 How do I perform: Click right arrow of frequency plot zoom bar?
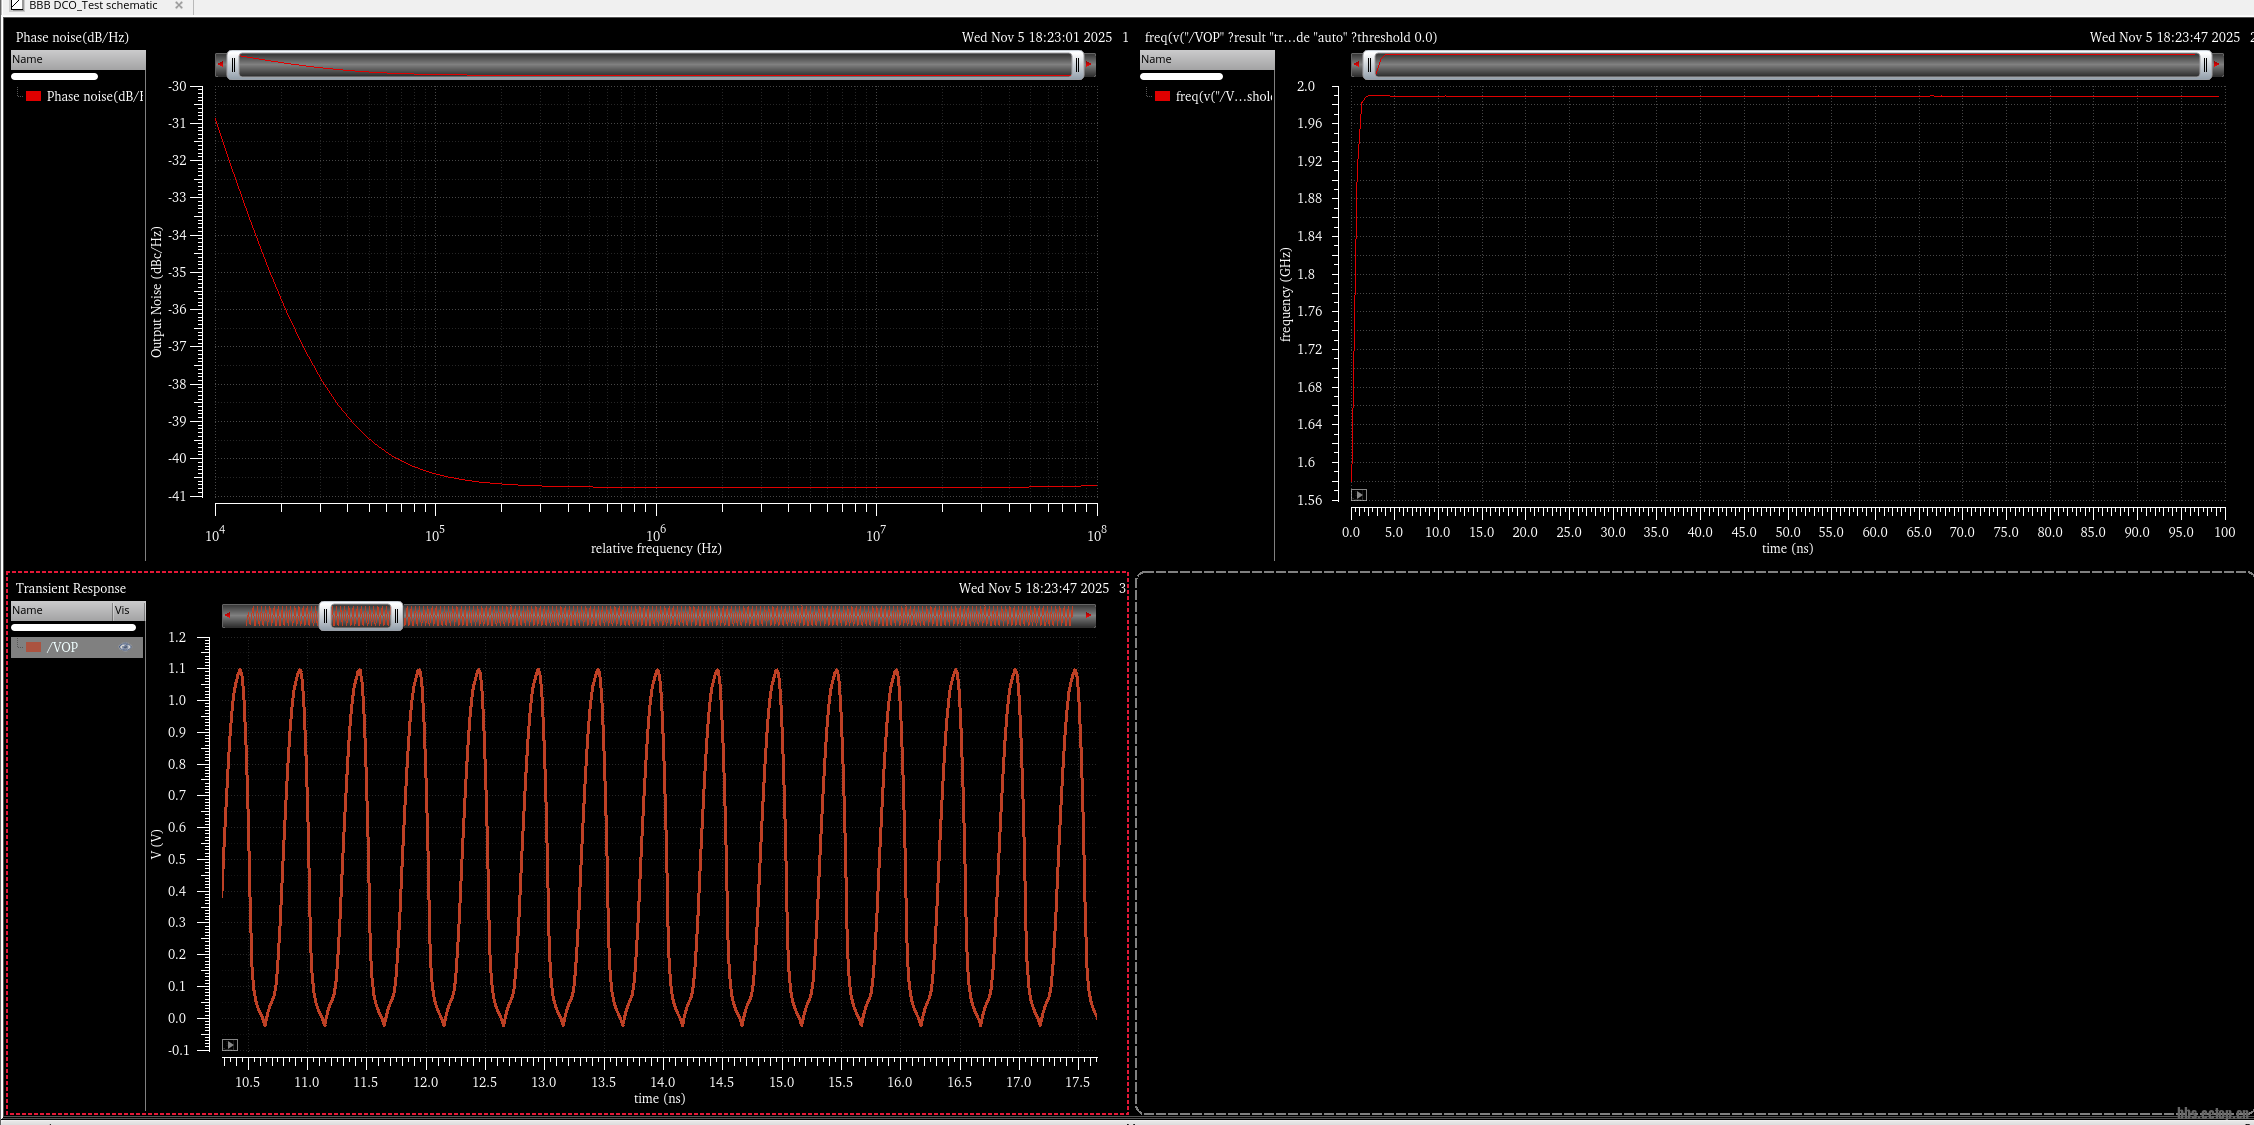click(x=2217, y=65)
